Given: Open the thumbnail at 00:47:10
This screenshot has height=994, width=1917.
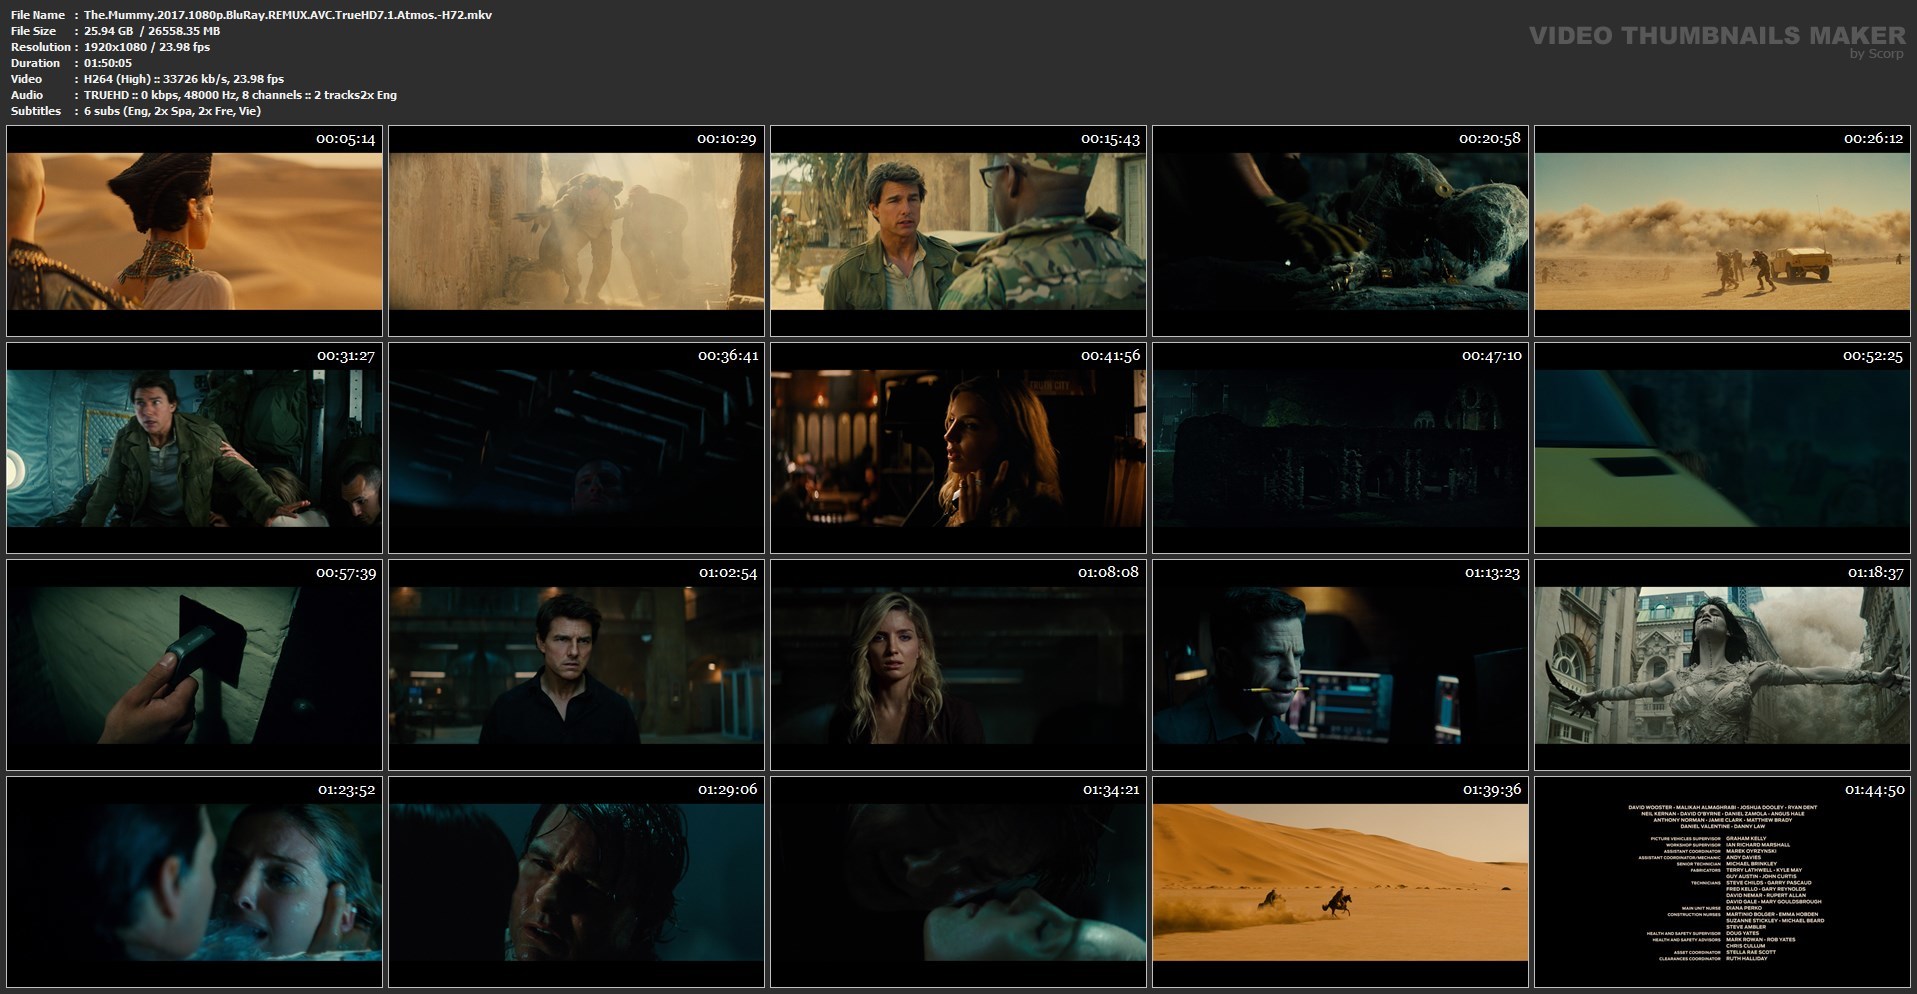Looking at the screenshot, I should click(1340, 448).
